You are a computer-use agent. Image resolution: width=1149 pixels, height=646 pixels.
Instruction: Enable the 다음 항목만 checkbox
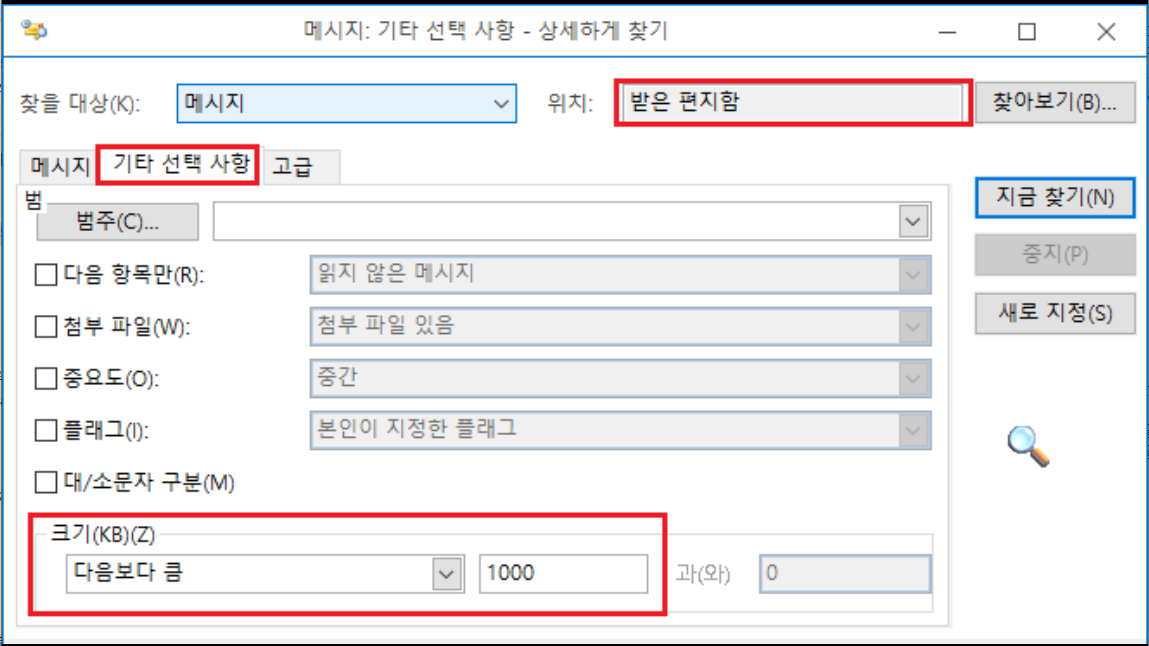pos(46,275)
